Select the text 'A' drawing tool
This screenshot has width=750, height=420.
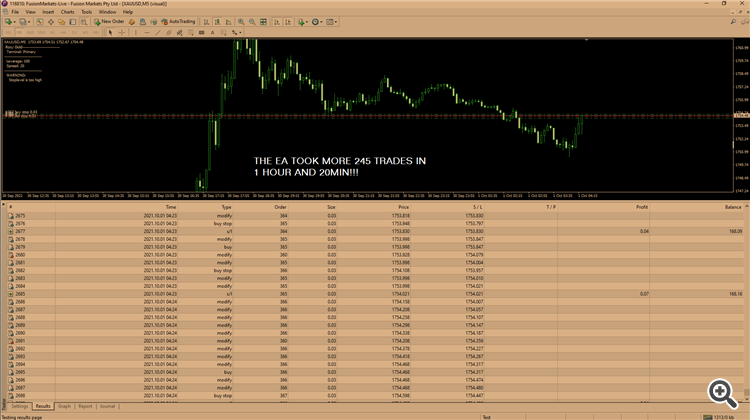point(212,33)
